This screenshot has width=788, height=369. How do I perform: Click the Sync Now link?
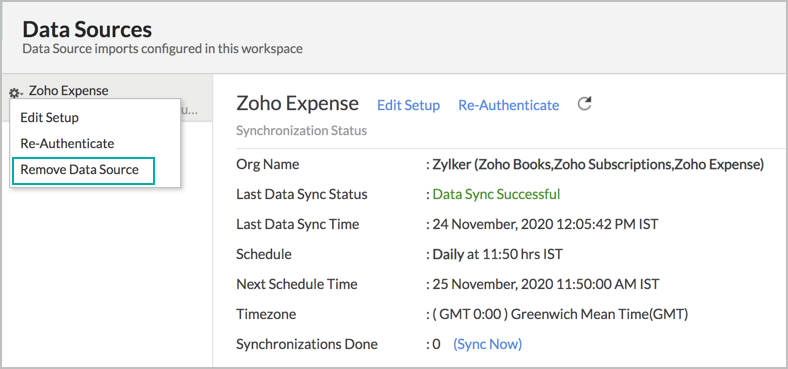487,344
